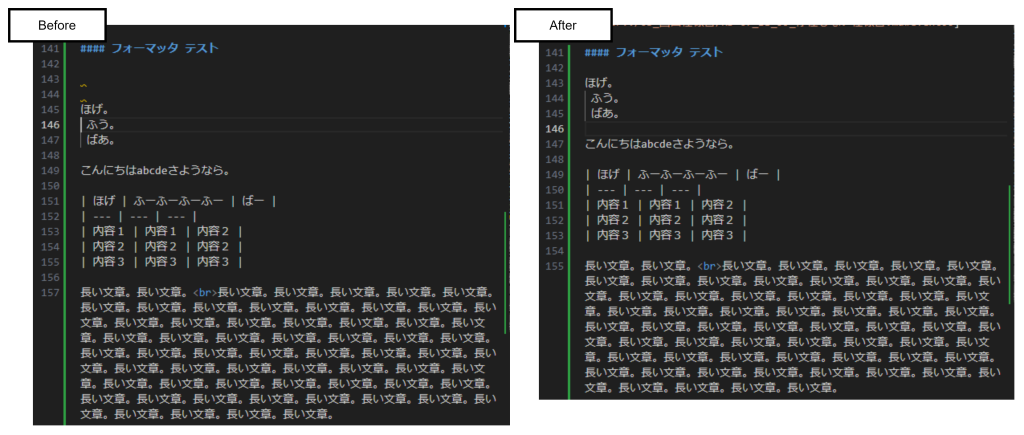Select line number 145 in Before editor
Image resolution: width=1024 pixels, height=435 pixels.
pyautogui.click(x=50, y=110)
